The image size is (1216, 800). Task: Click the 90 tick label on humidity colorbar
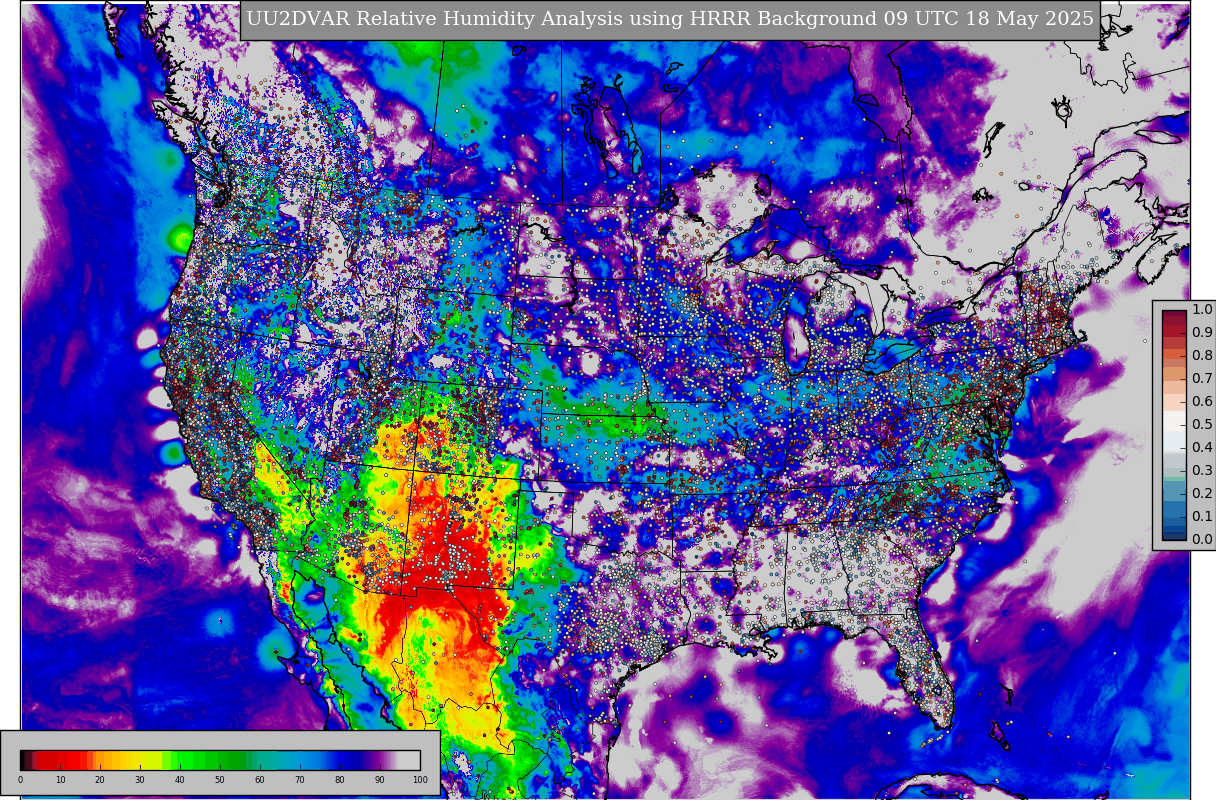tap(380, 780)
